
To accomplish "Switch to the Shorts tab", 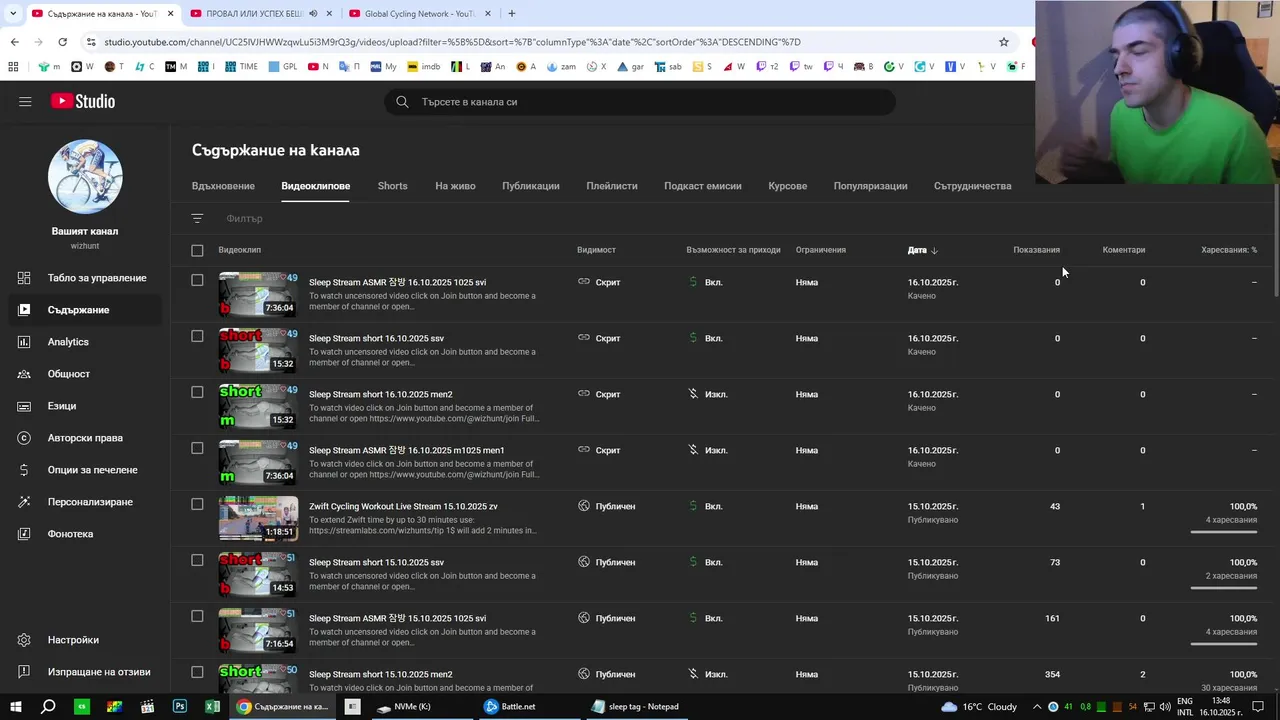I will [x=392, y=186].
